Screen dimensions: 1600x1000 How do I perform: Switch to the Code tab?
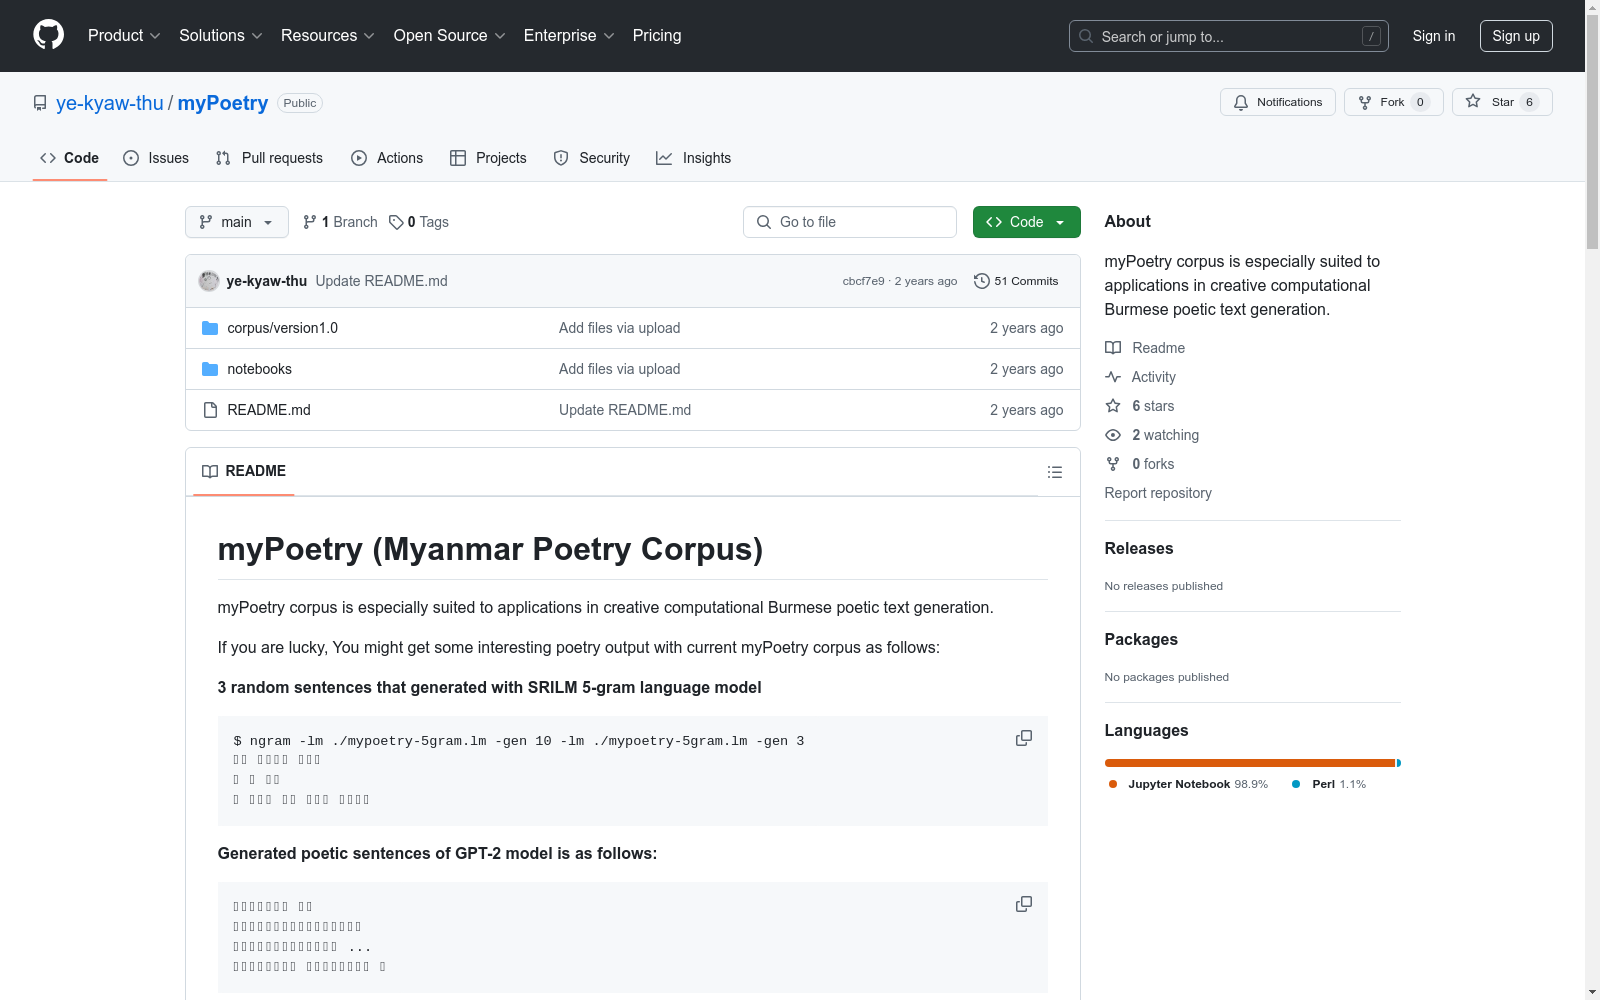[x=69, y=158]
